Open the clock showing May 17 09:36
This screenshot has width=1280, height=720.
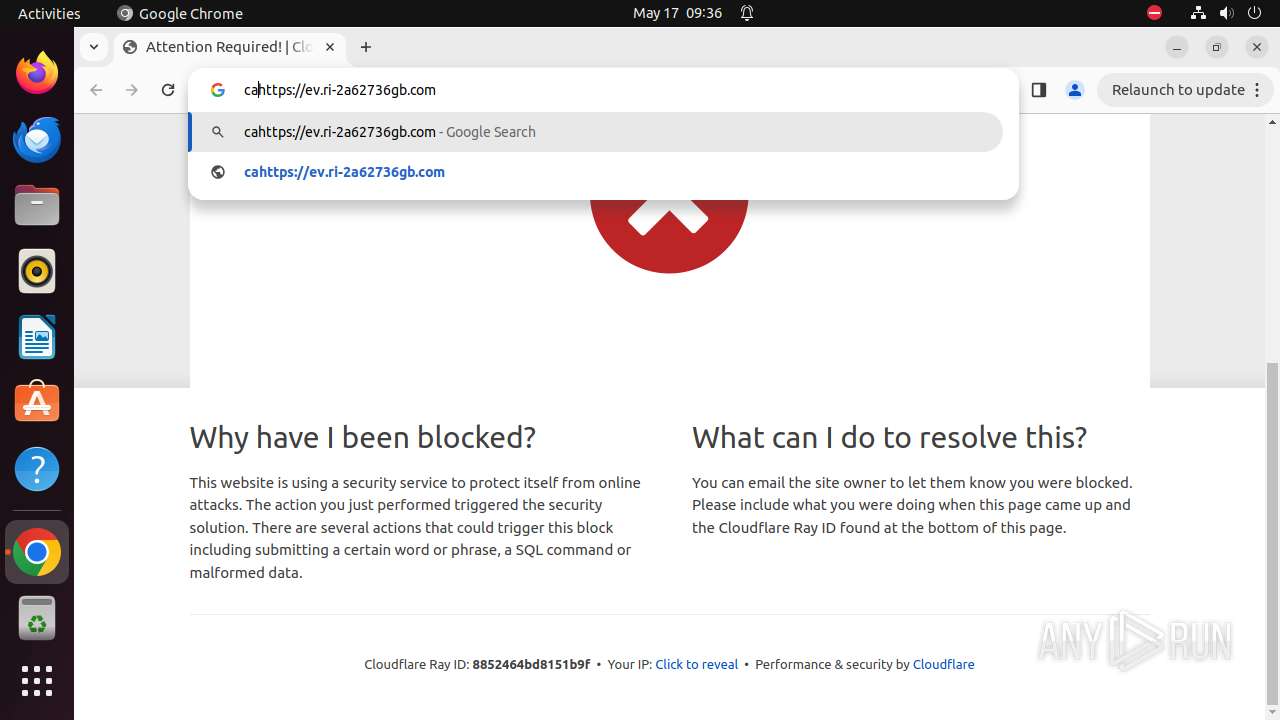pos(677,13)
